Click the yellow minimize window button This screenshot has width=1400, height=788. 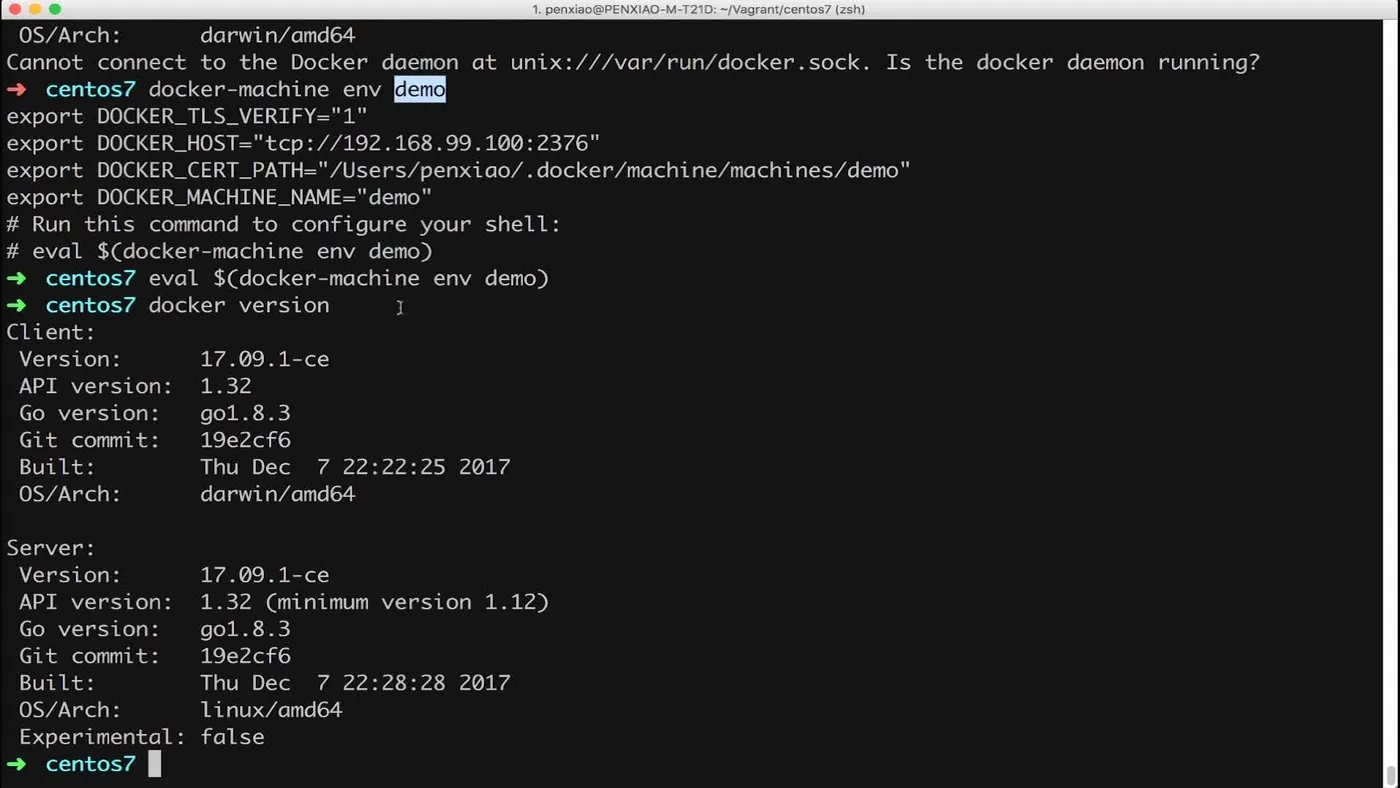[x=34, y=9]
